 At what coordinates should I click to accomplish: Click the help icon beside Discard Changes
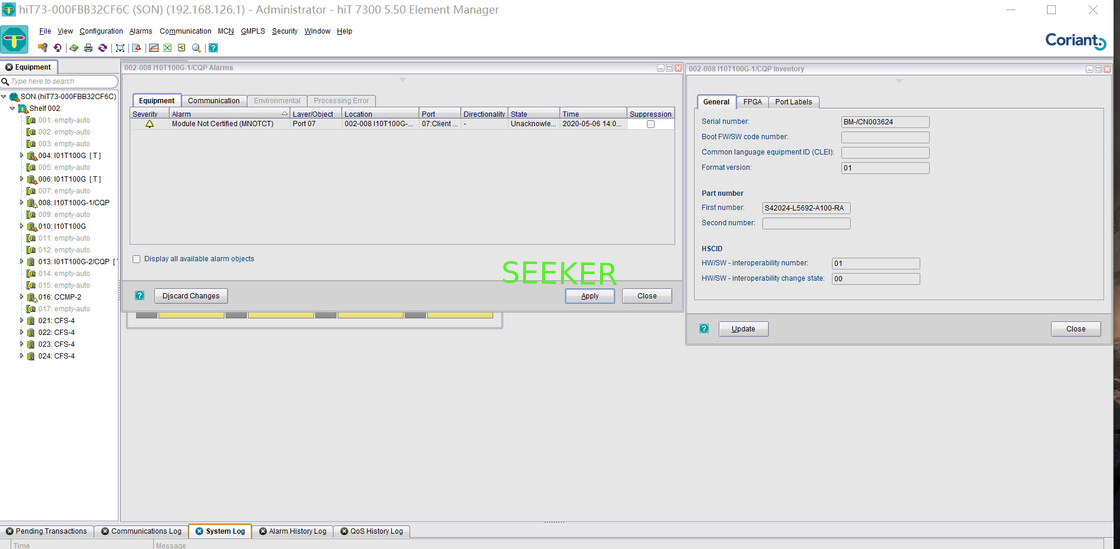pyautogui.click(x=140, y=296)
